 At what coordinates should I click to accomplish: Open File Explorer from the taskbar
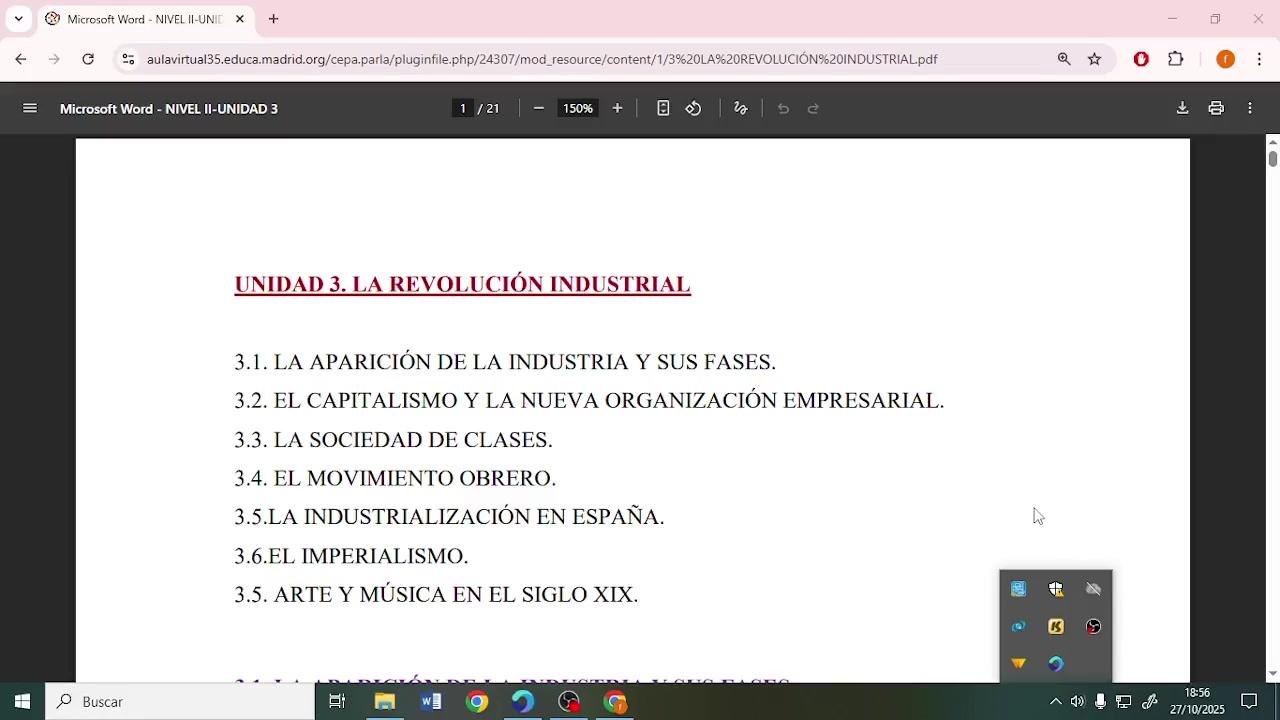(385, 701)
